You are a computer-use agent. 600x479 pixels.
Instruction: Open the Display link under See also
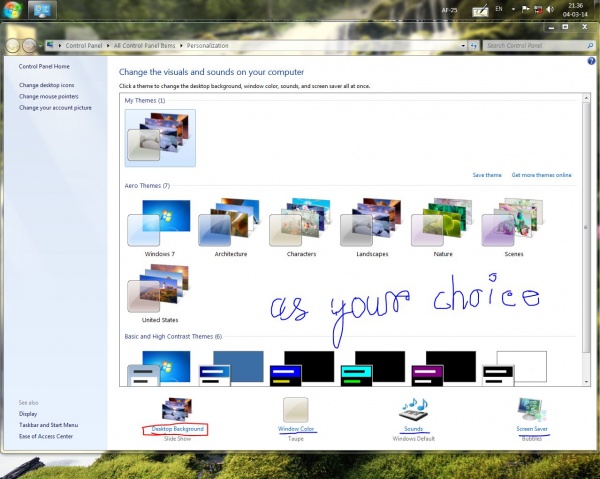coord(28,414)
